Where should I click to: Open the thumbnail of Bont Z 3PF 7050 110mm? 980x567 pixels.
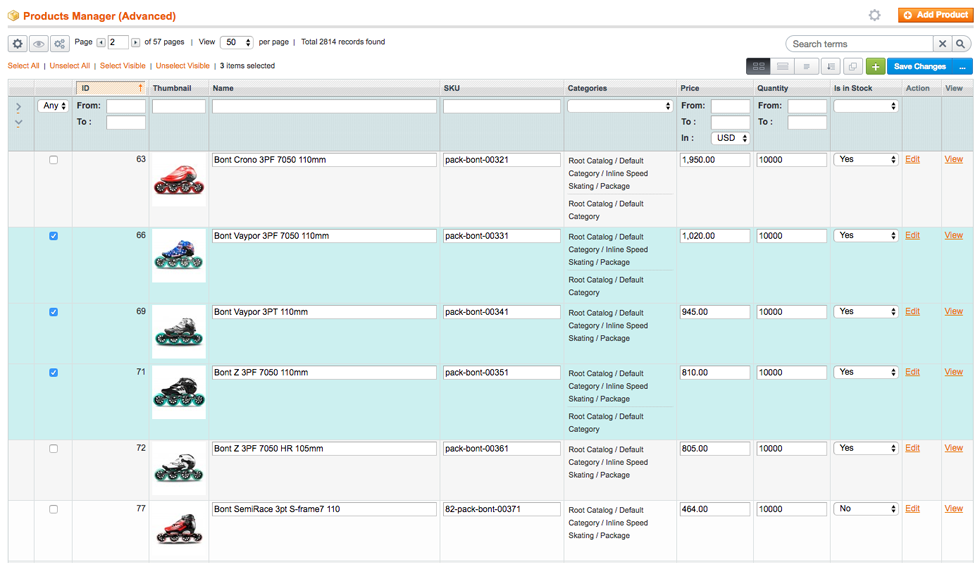click(179, 392)
